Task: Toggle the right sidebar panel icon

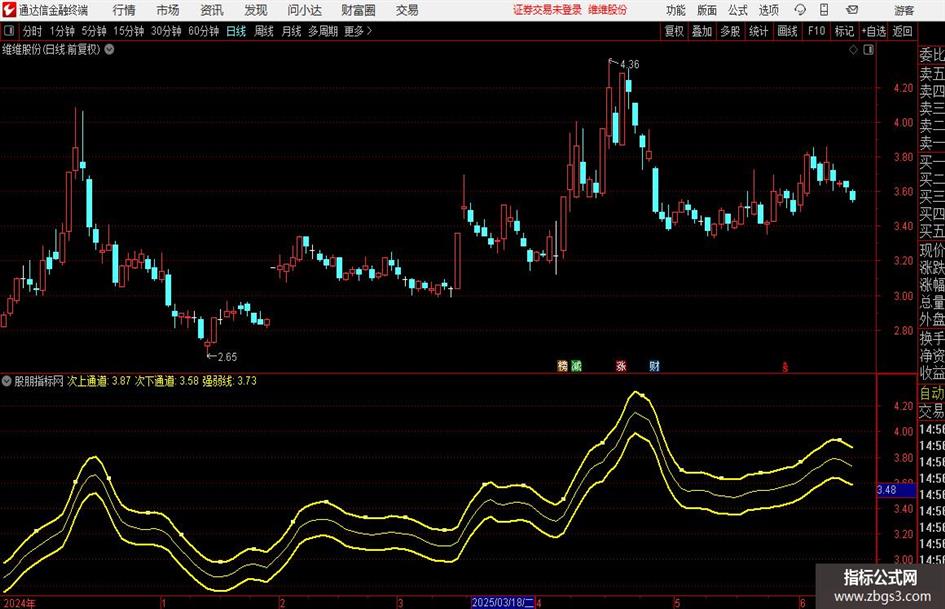Action: (x=868, y=50)
